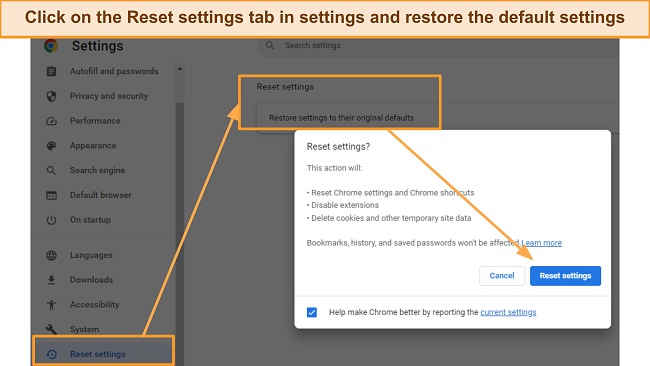Click the On startup power icon
Image resolution: width=650 pixels, height=366 pixels.
51,220
